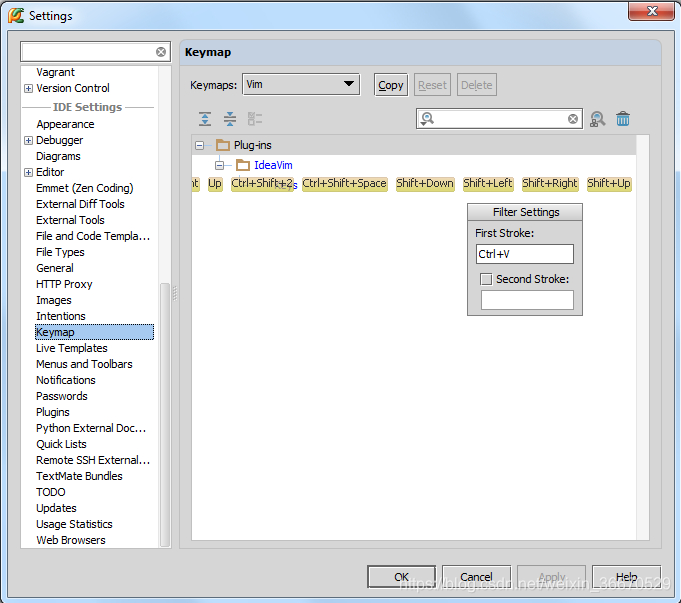The width and height of the screenshot is (681, 603).
Task: Close the Settings dialog window
Action: (x=651, y=11)
